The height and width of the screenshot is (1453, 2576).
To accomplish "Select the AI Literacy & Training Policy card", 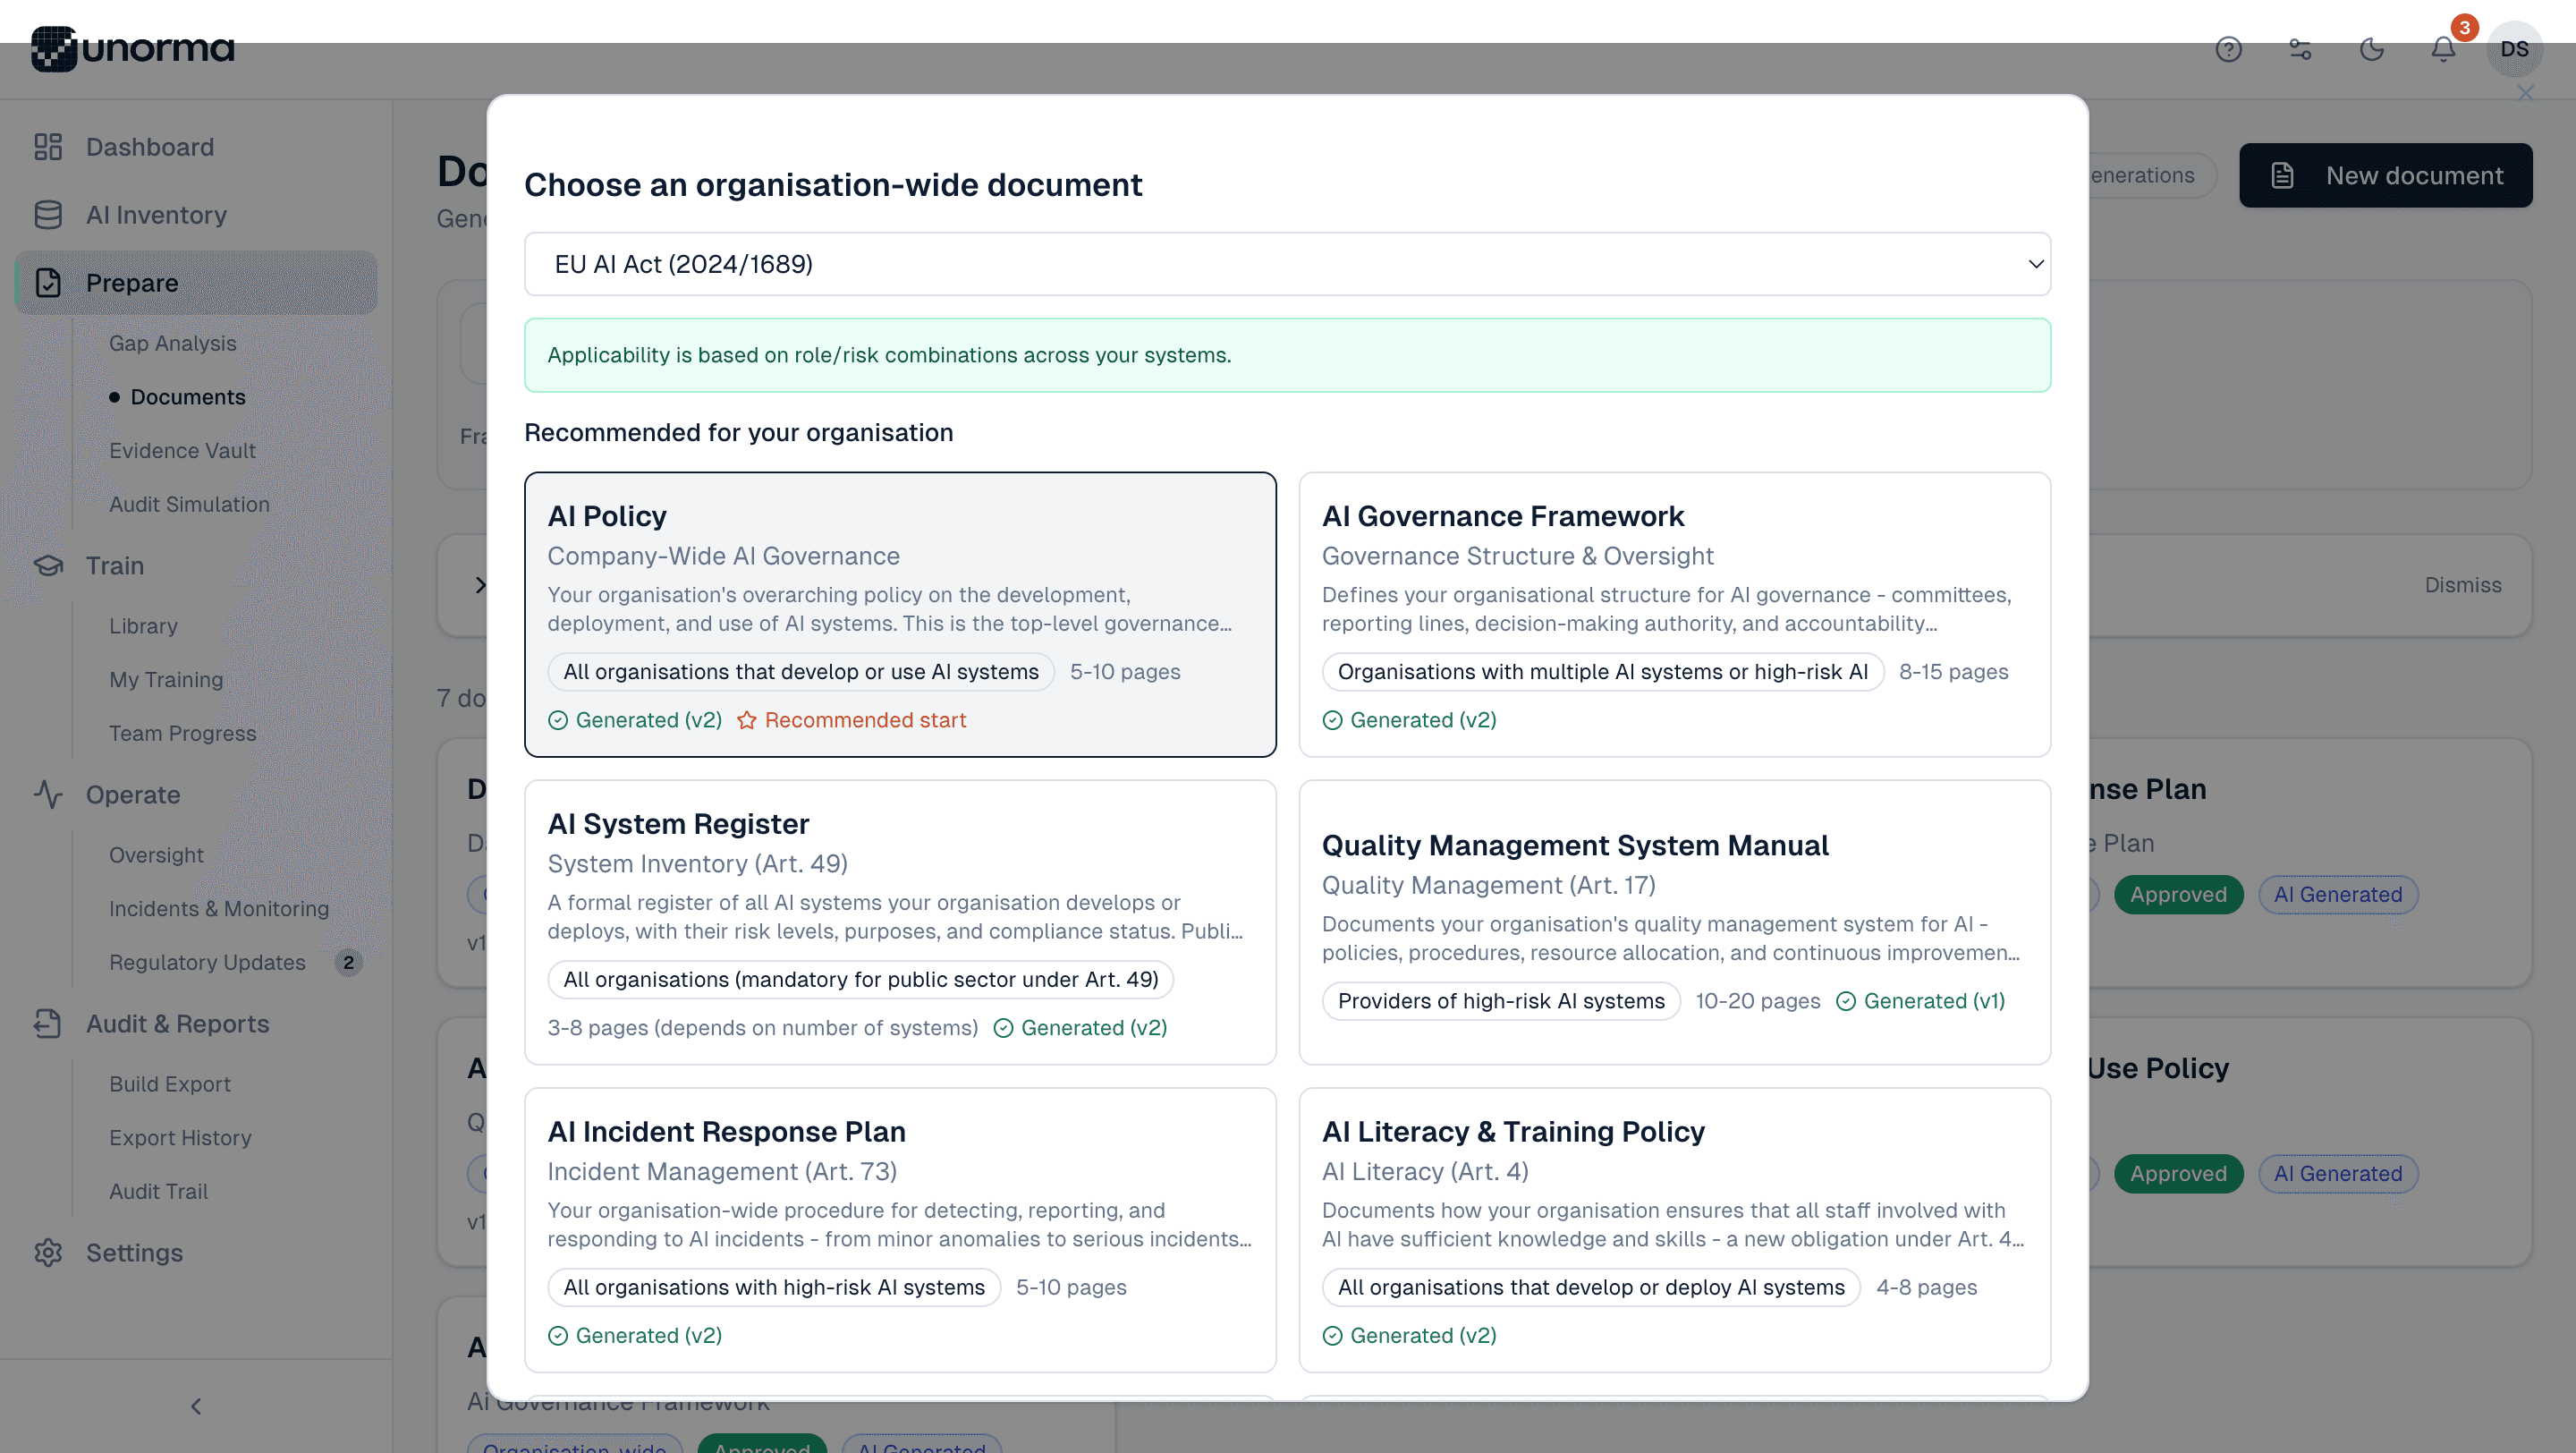I will [x=1674, y=1231].
